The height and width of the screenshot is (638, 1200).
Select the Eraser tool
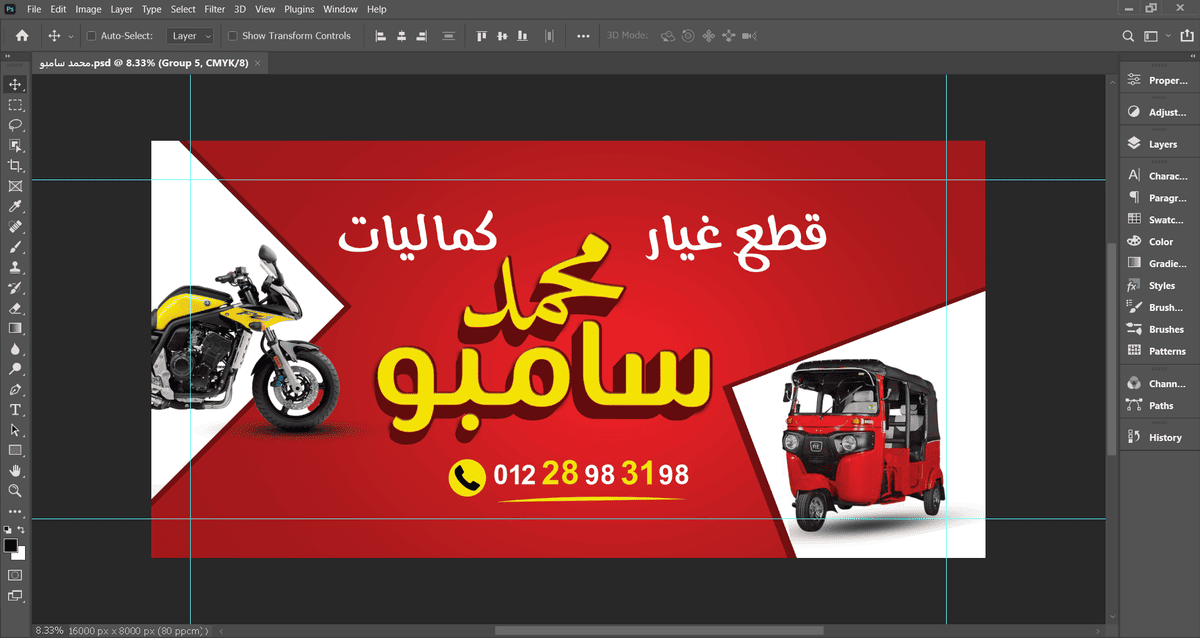[15, 308]
